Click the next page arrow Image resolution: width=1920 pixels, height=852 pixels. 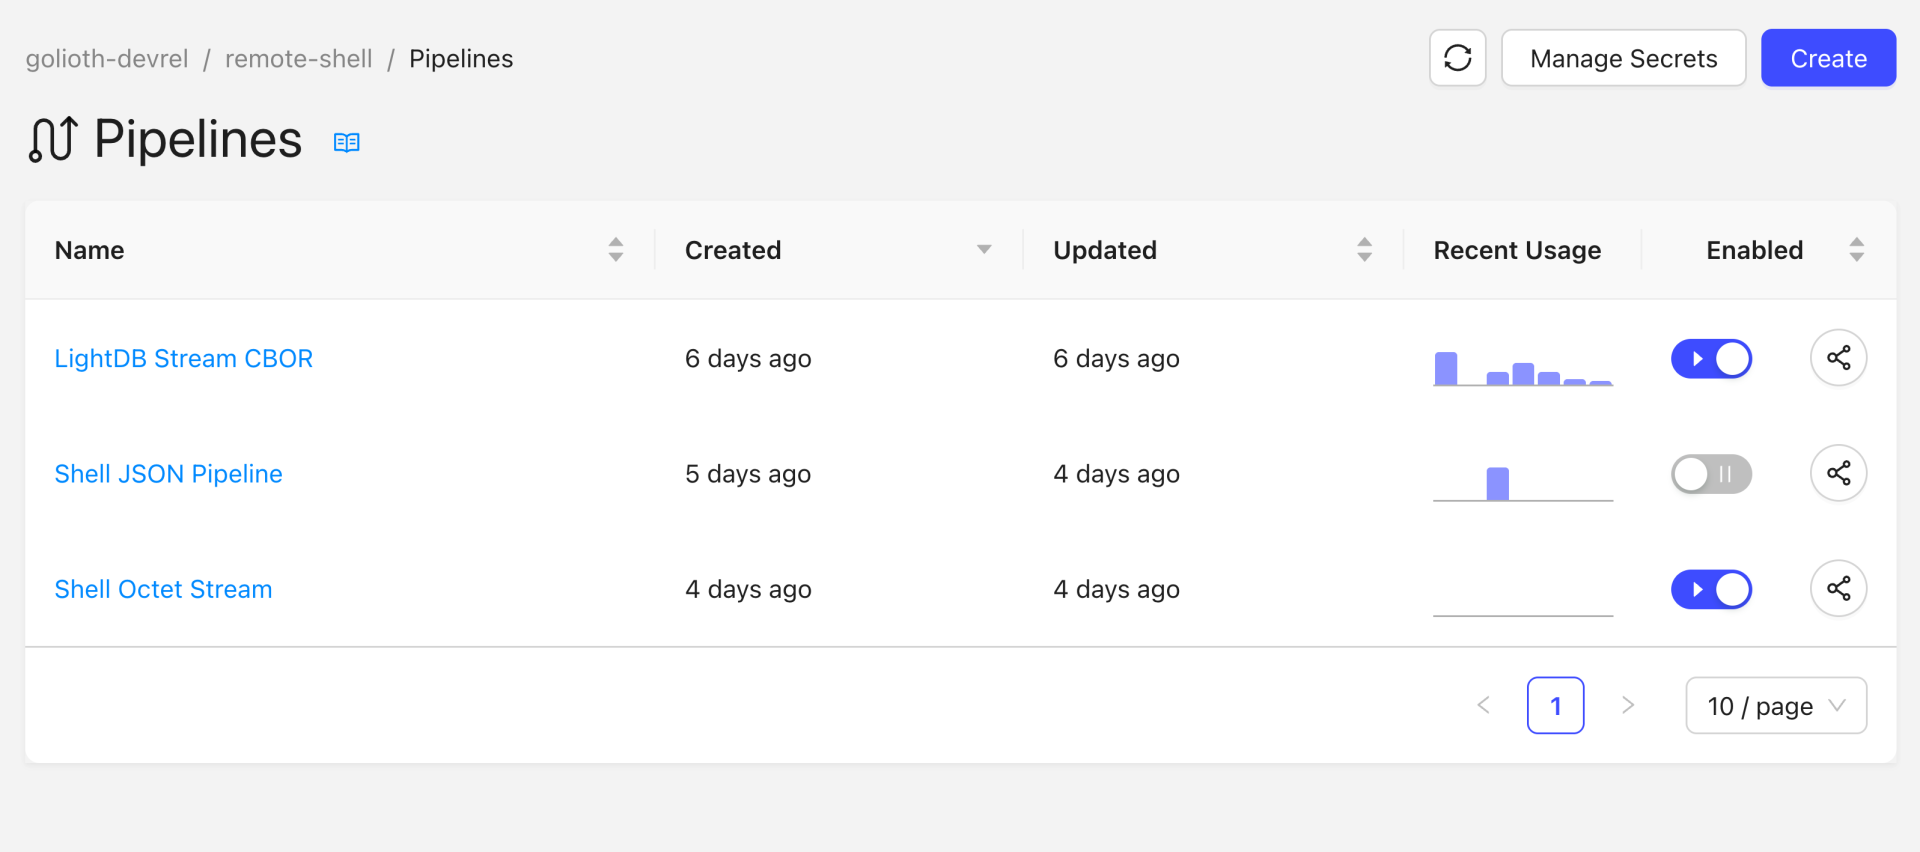pyautogui.click(x=1628, y=705)
